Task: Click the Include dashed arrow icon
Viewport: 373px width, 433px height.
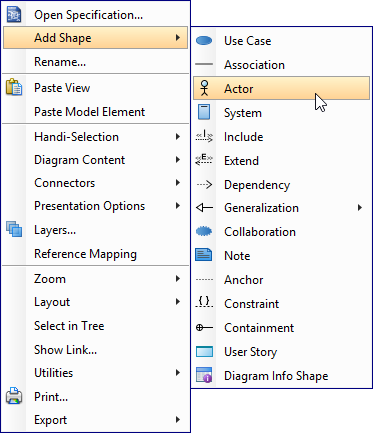Action: [x=204, y=136]
